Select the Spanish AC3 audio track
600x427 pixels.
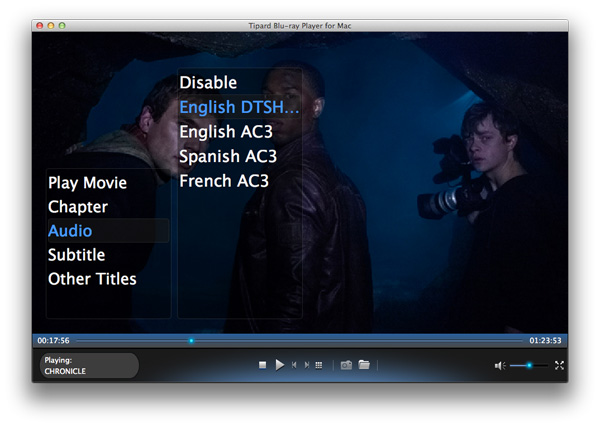tap(228, 156)
